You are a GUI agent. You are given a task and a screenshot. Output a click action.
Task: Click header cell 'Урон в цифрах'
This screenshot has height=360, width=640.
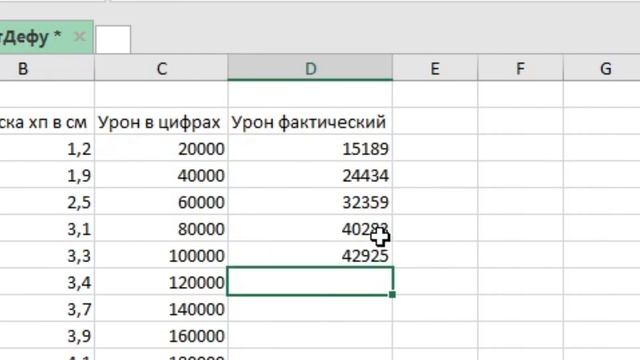(x=161, y=121)
